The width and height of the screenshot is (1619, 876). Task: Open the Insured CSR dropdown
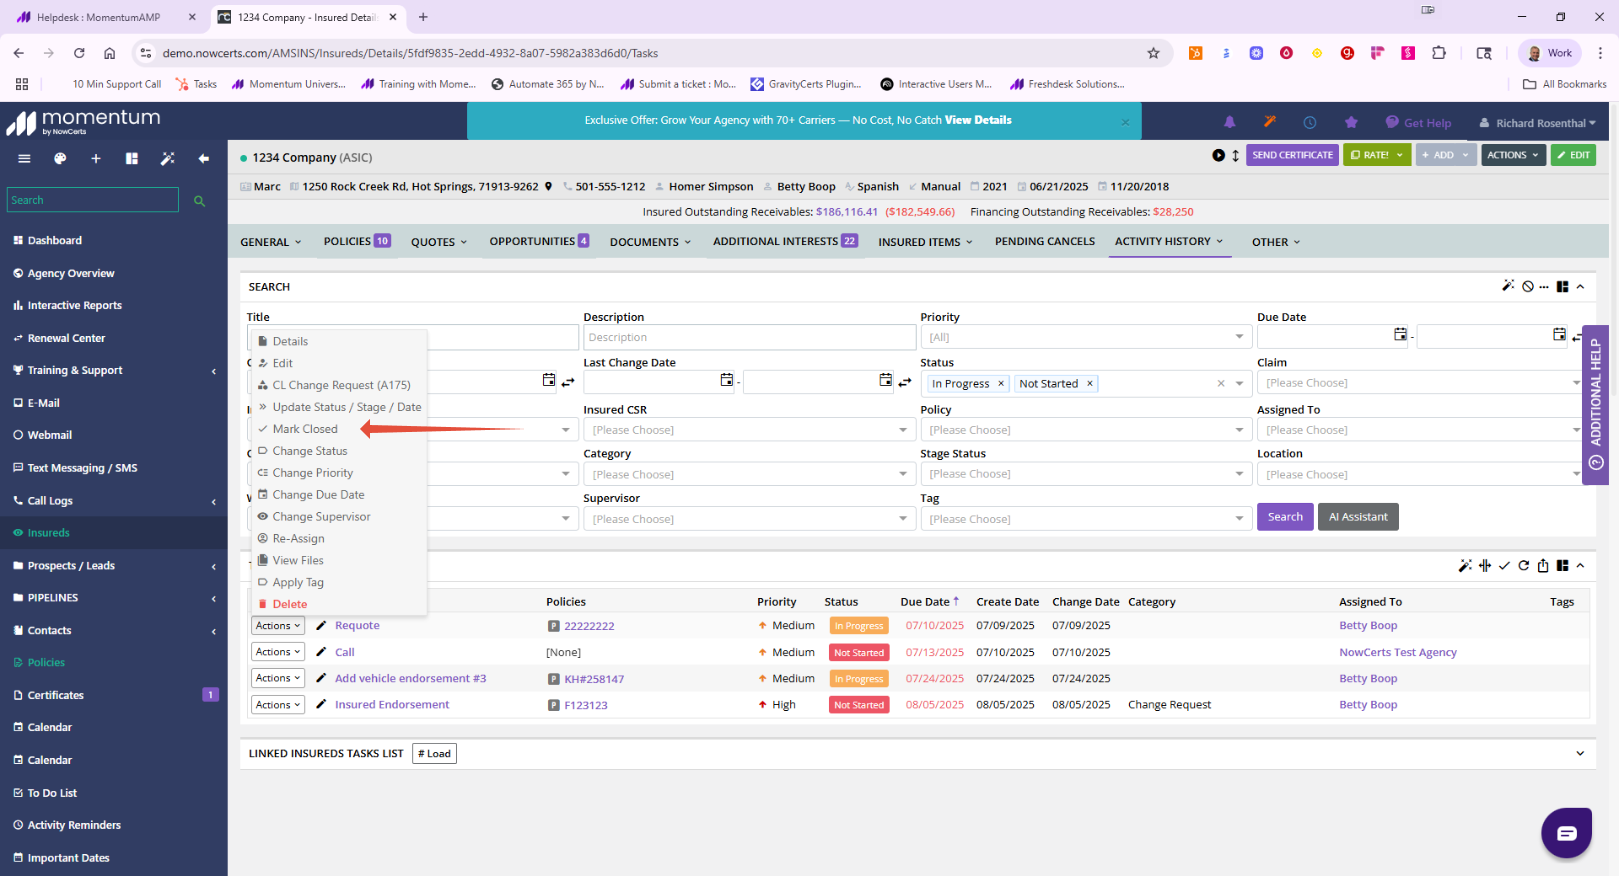pyautogui.click(x=749, y=430)
